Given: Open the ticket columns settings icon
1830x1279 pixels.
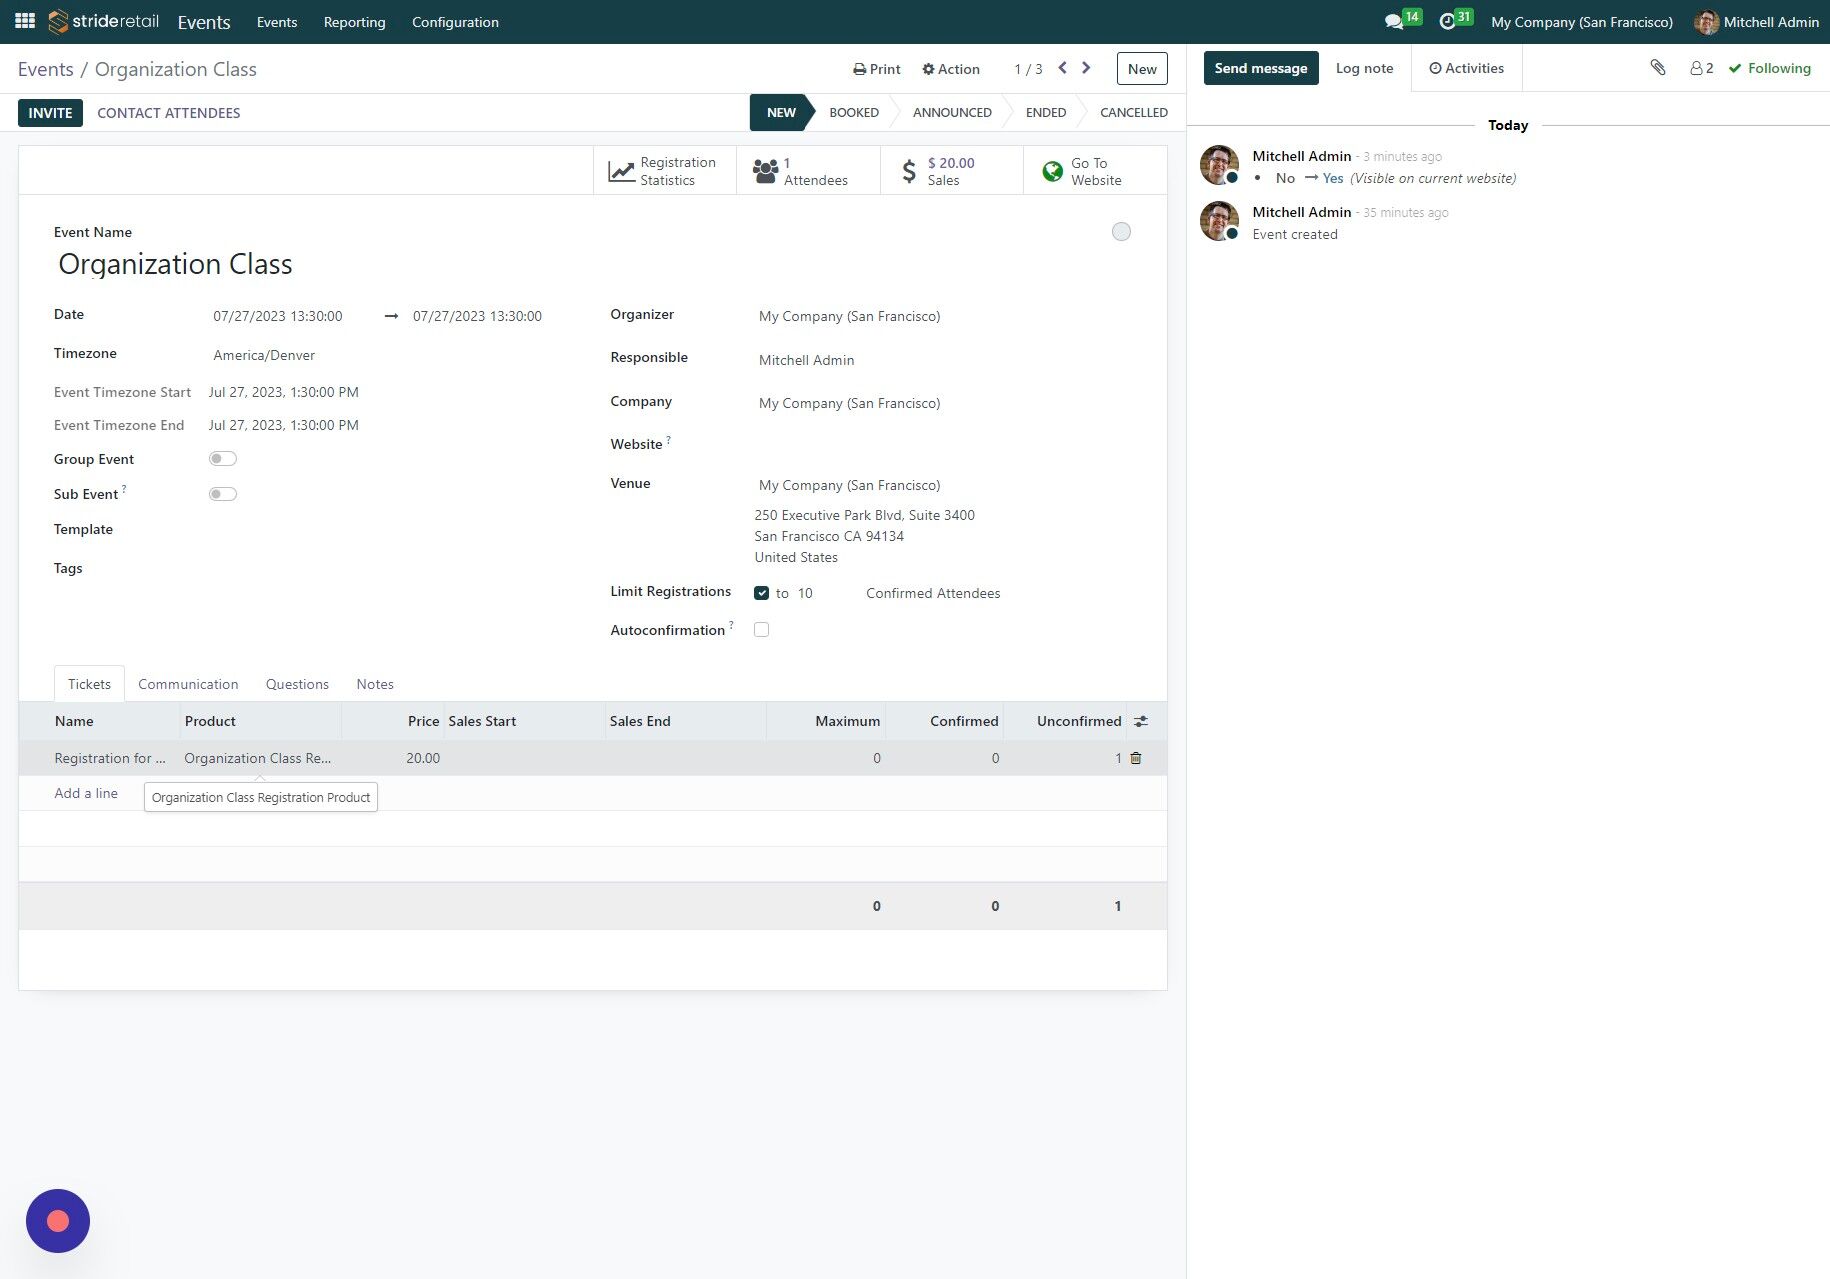Looking at the screenshot, I should coord(1141,721).
